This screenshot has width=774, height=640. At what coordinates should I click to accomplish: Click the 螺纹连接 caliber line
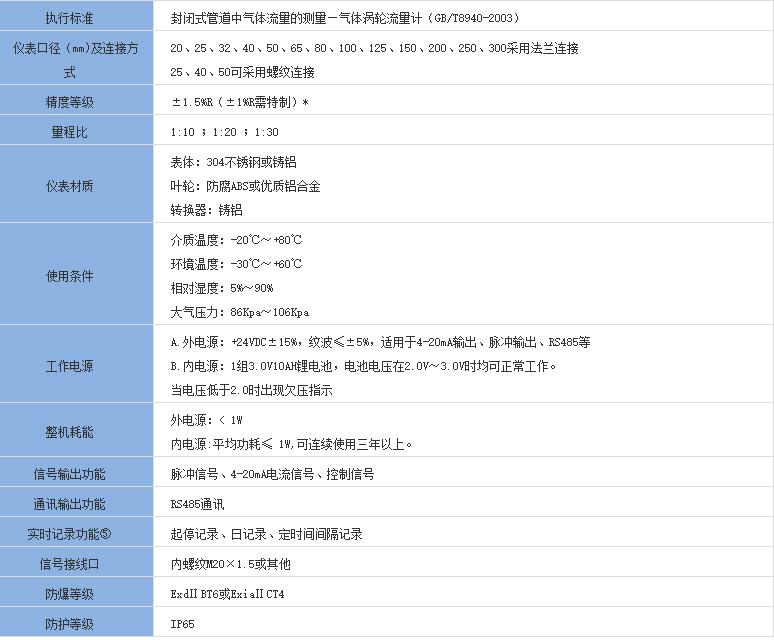coord(242,72)
